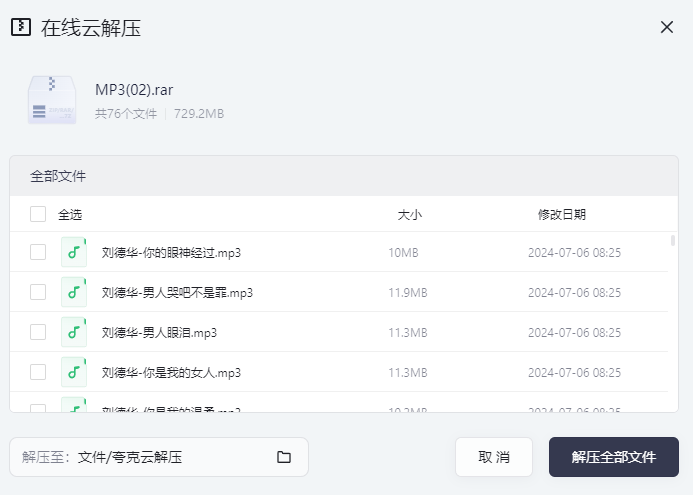Click the 解压全部文件 button
The image size is (693, 495).
coord(614,457)
